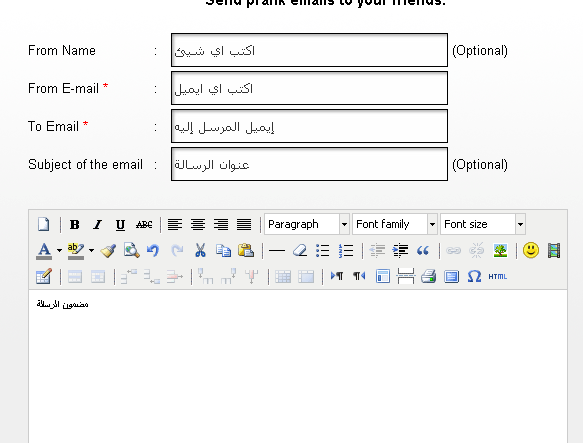Toggle fullscreen editor mode
The height and width of the screenshot is (443, 583).
451,276
